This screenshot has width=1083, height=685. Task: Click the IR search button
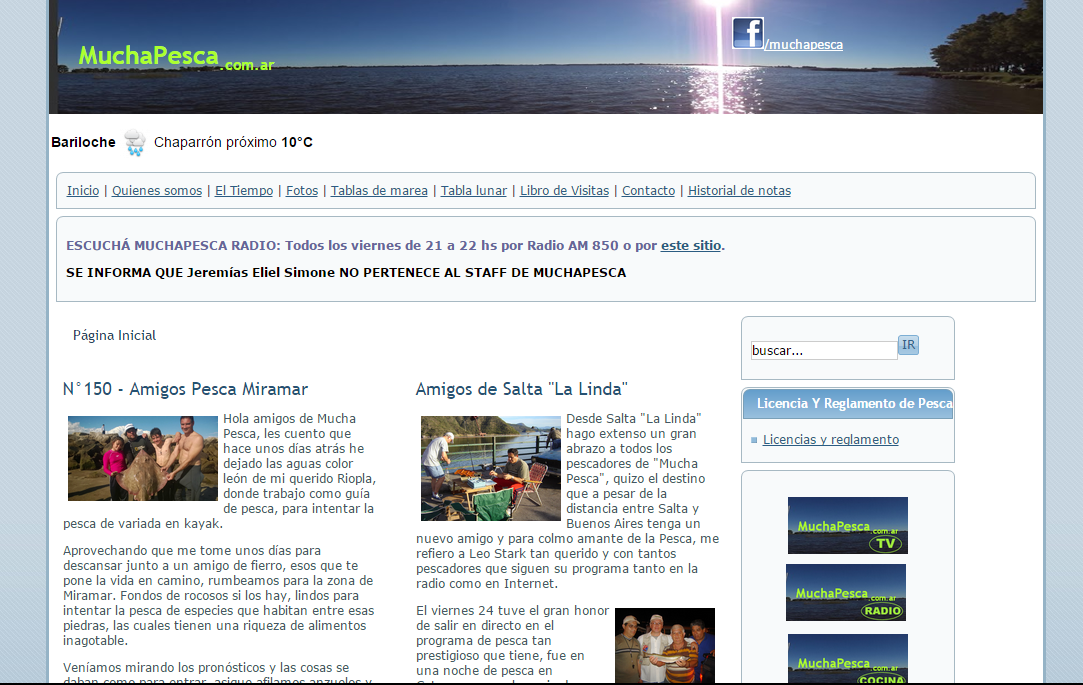(x=908, y=345)
